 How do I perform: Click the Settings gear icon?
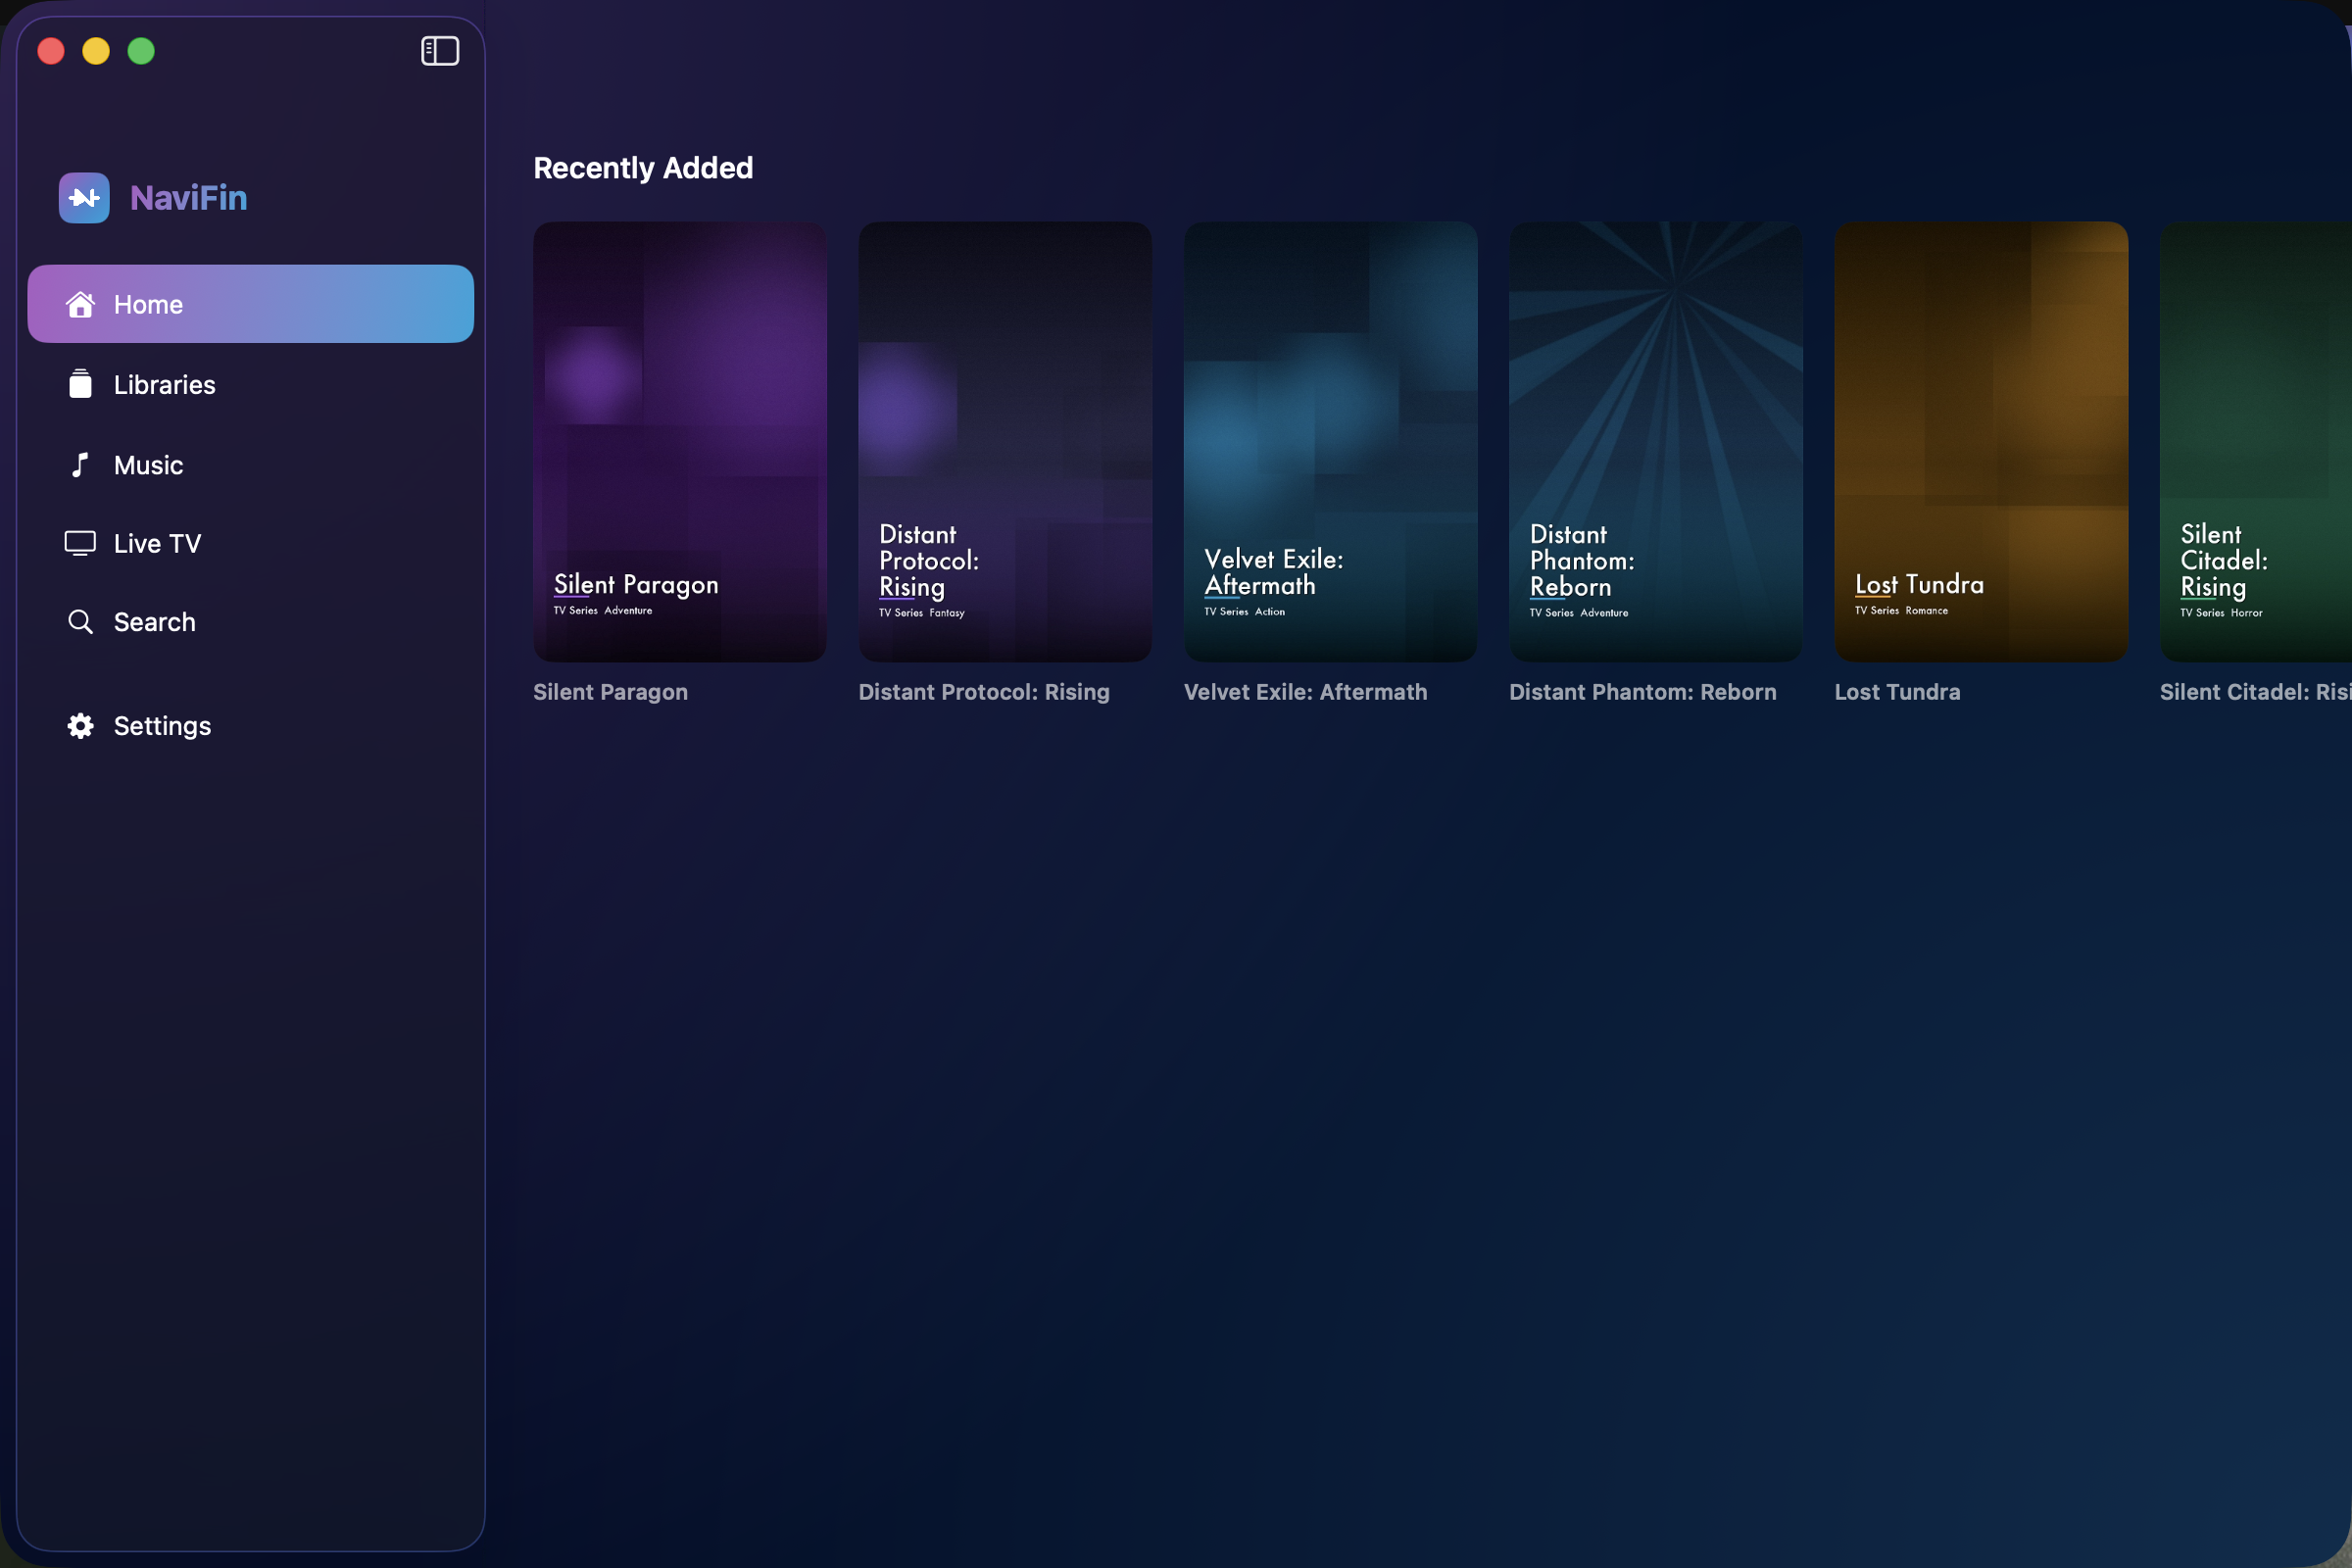pos(80,726)
